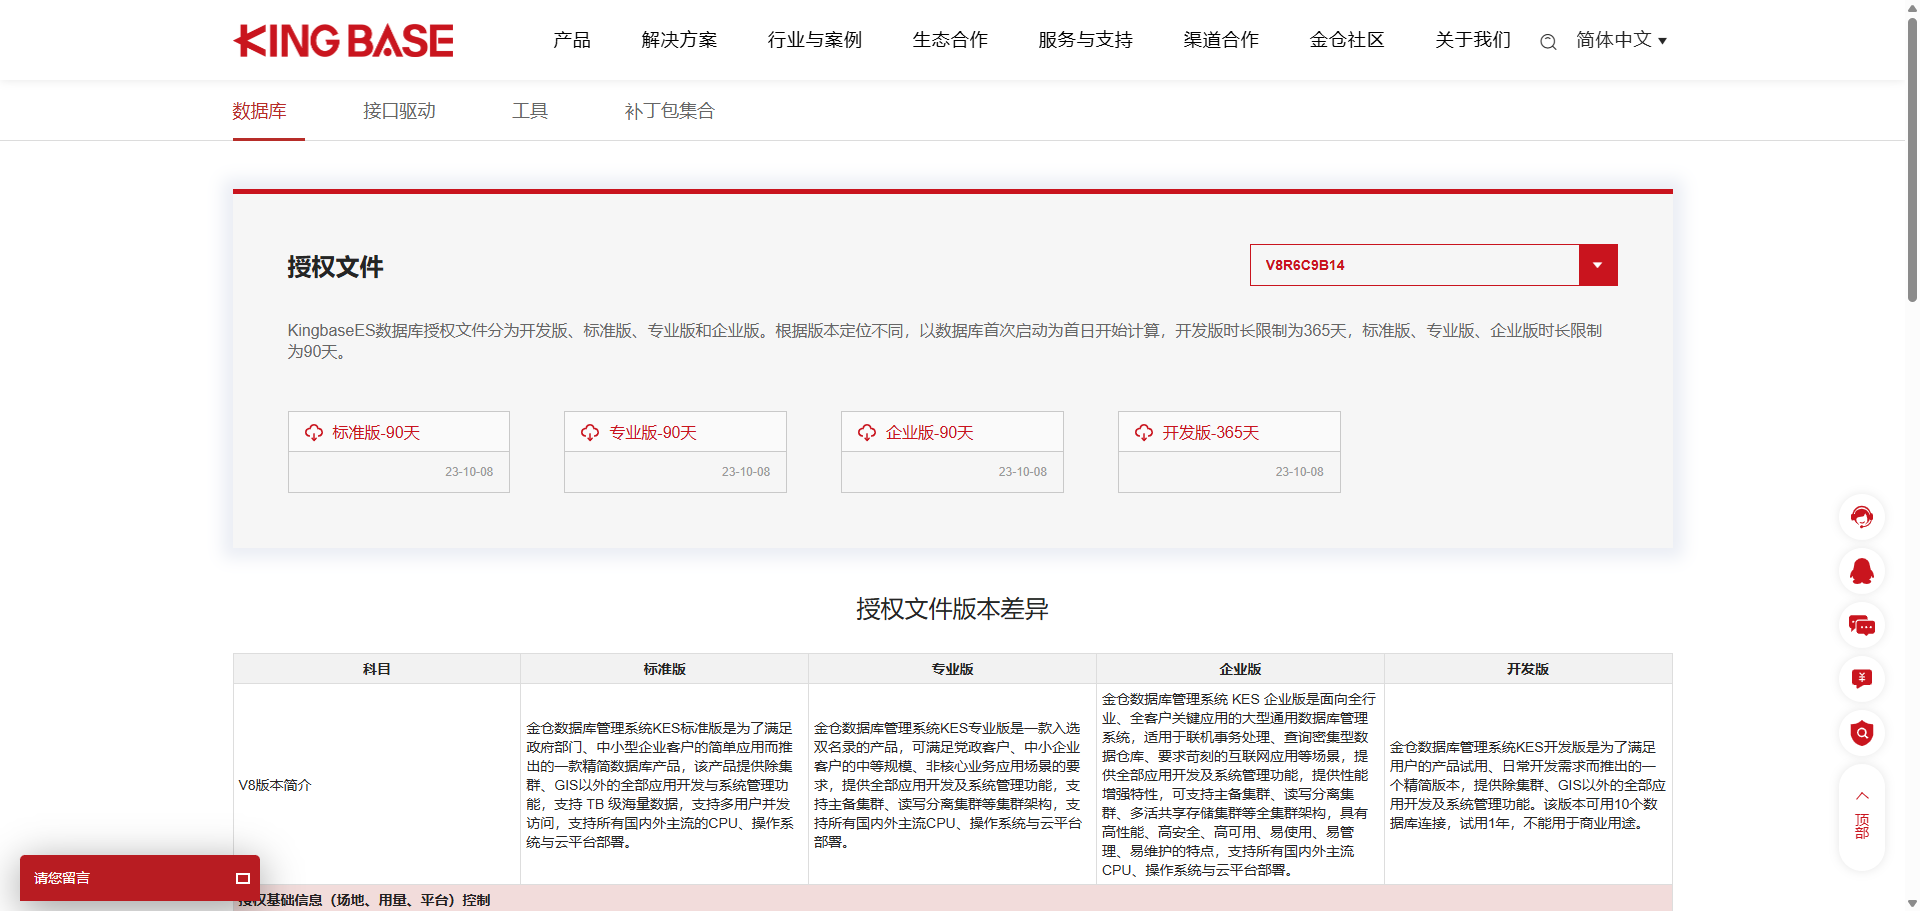The width and height of the screenshot is (1920, 911).
Task: Open the search magnifier icon
Action: (x=1548, y=42)
